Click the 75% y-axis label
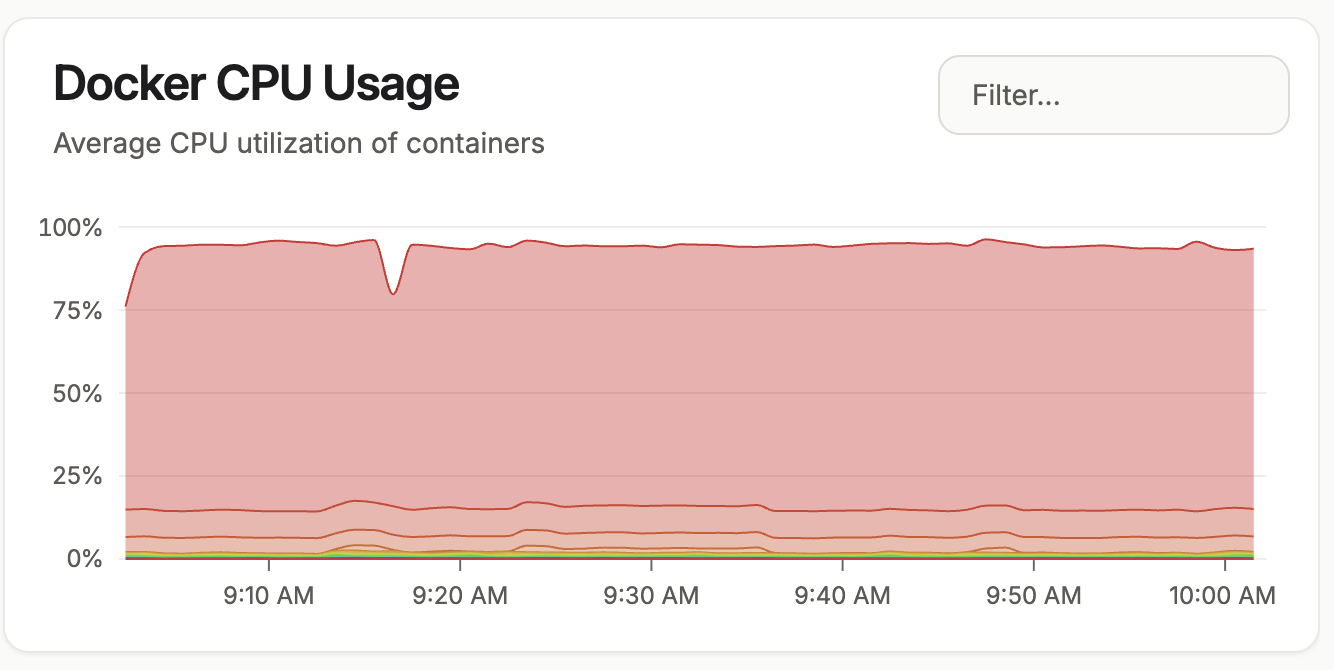This screenshot has height=670, width=1334. 77,310
